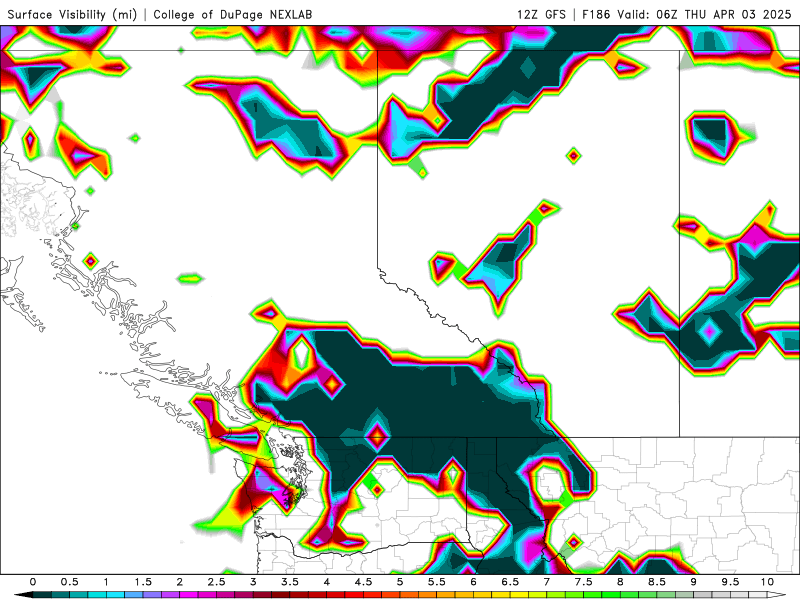The image size is (800, 600).
Task: Click the "12Z GFS" model run text
Action: tap(541, 14)
